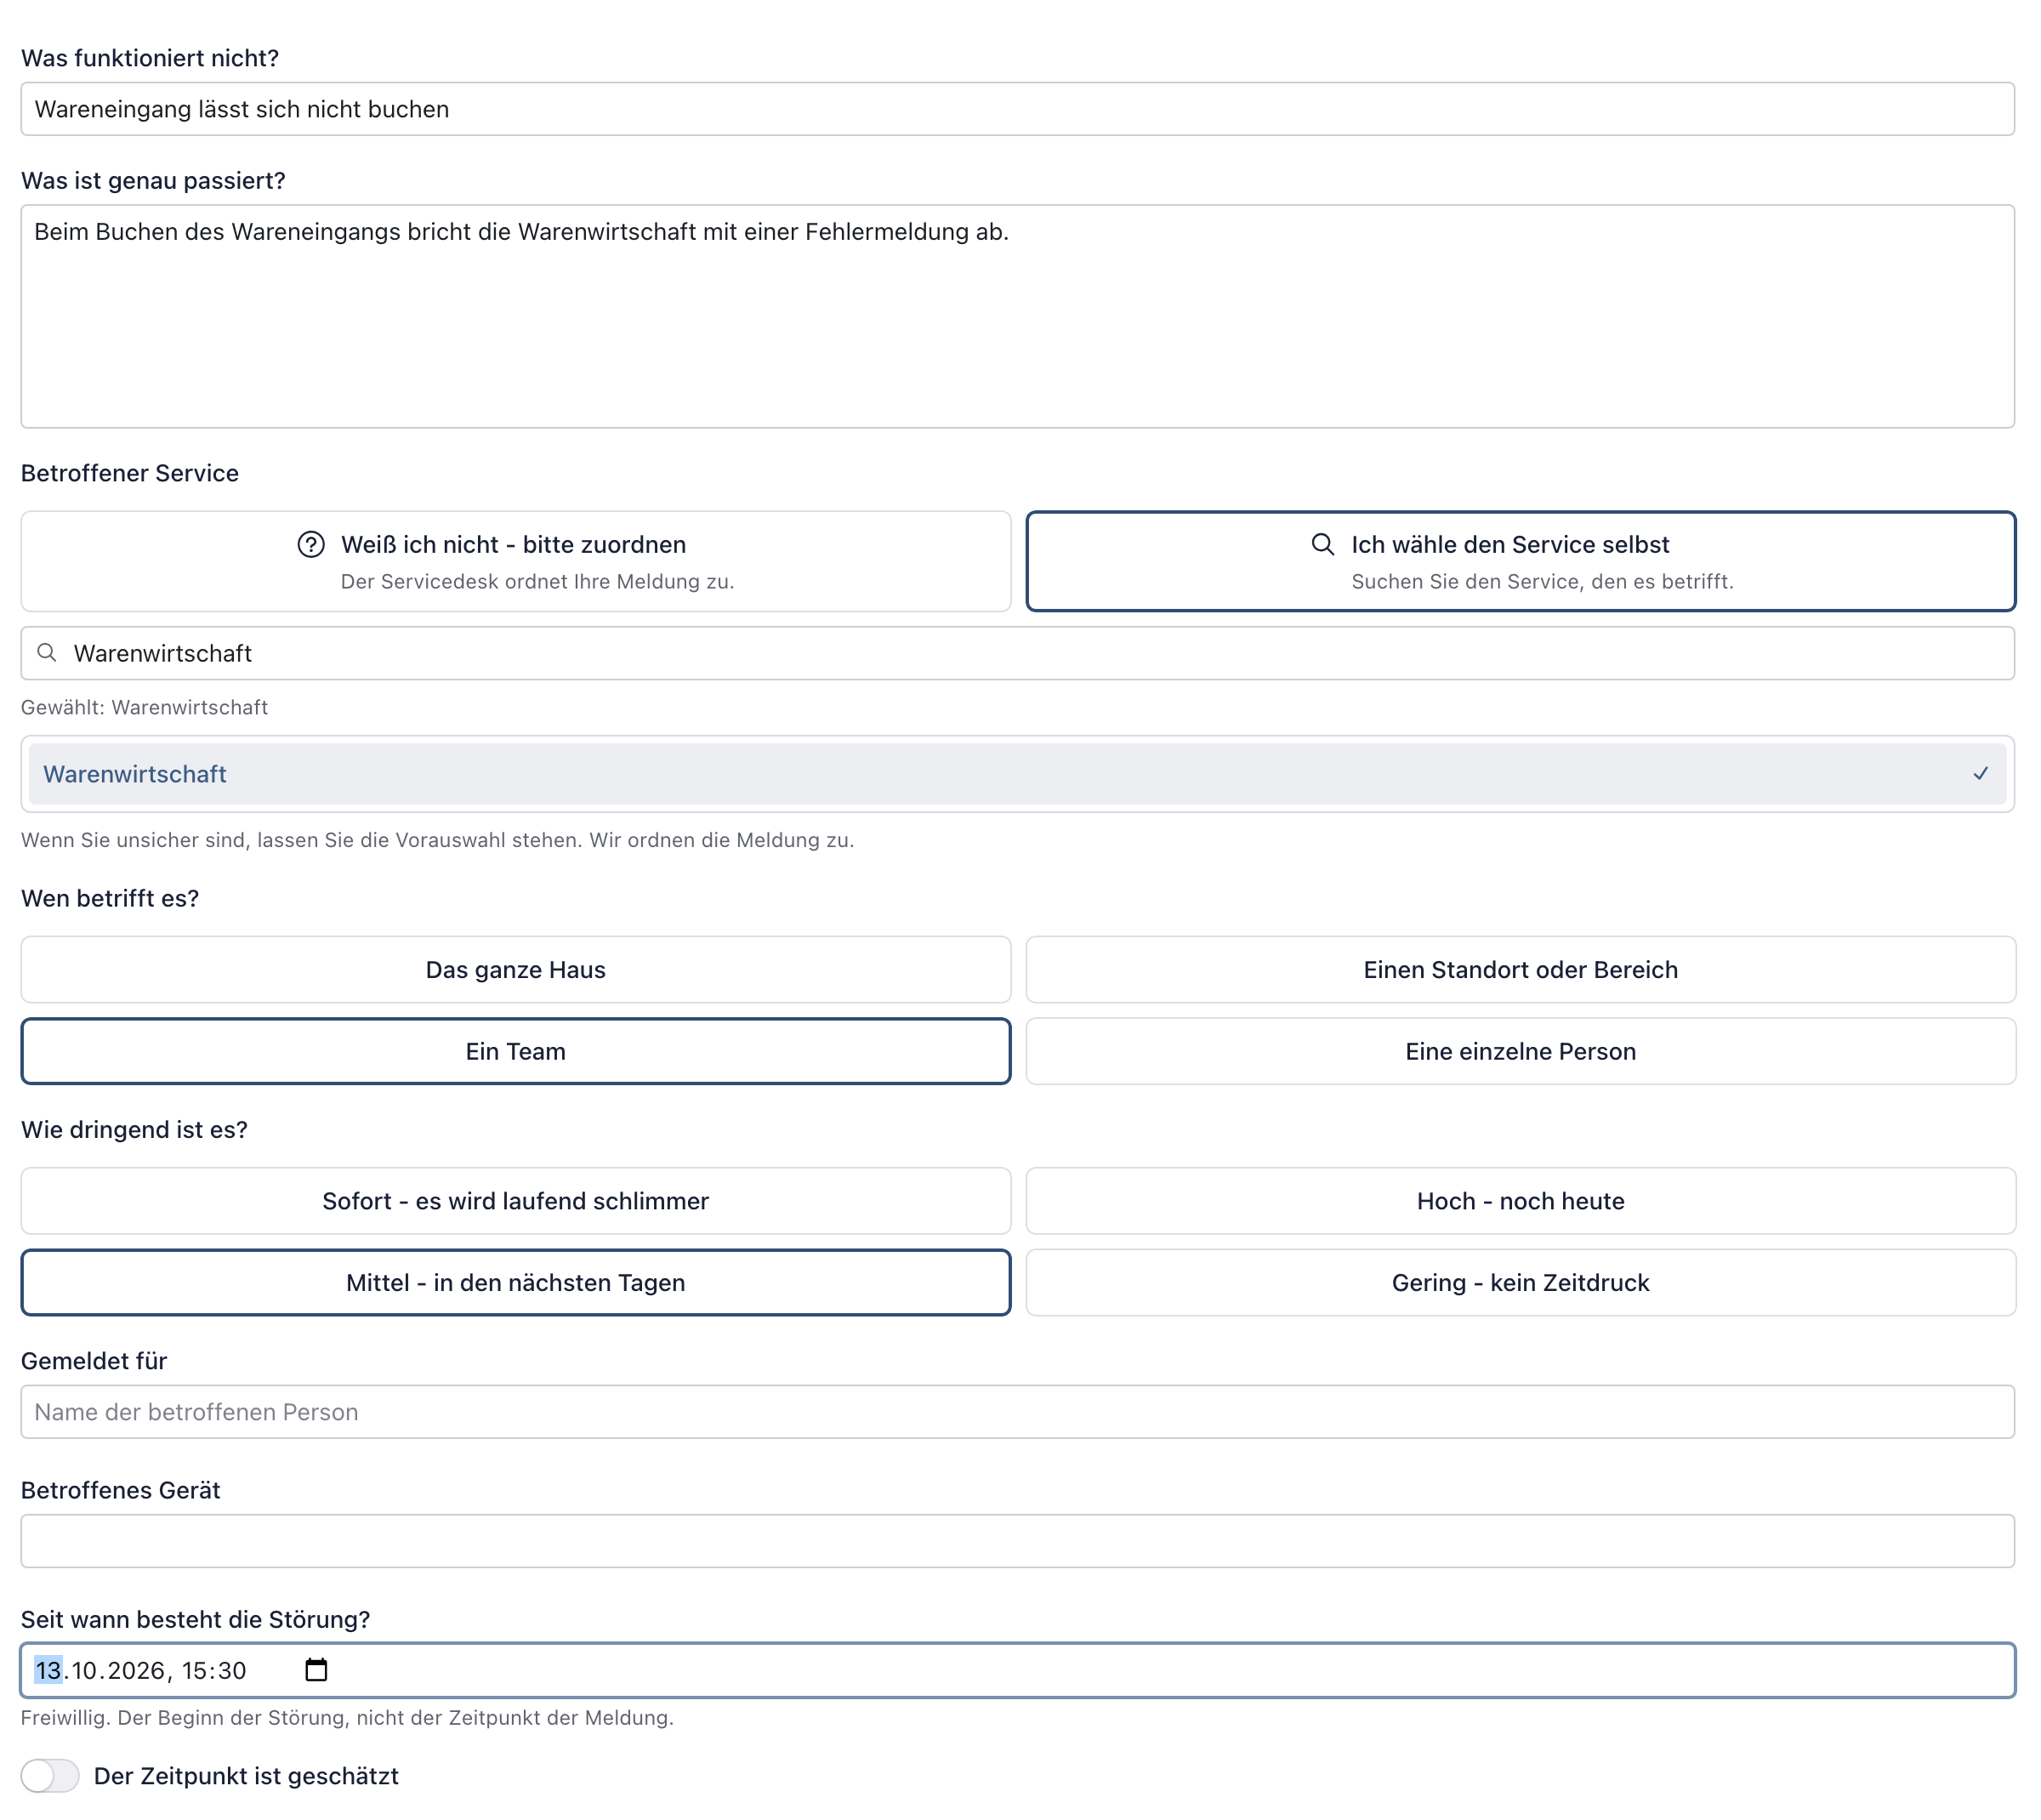
Task: Click the 'Betroffener Service' label
Action: tap(130, 473)
